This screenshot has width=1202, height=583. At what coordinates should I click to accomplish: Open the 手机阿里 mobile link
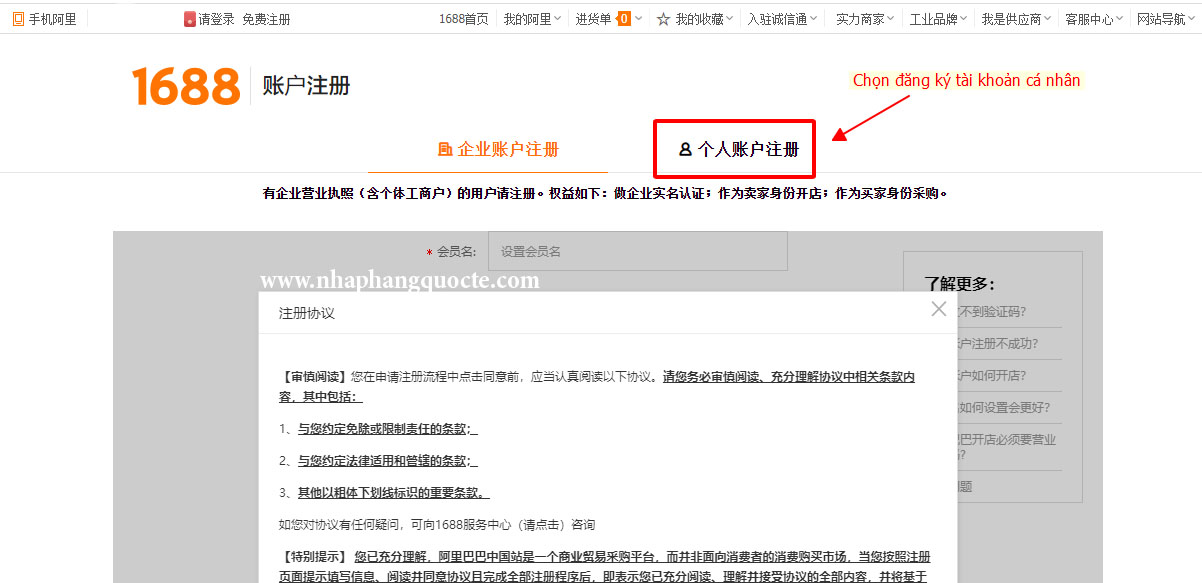tap(44, 18)
